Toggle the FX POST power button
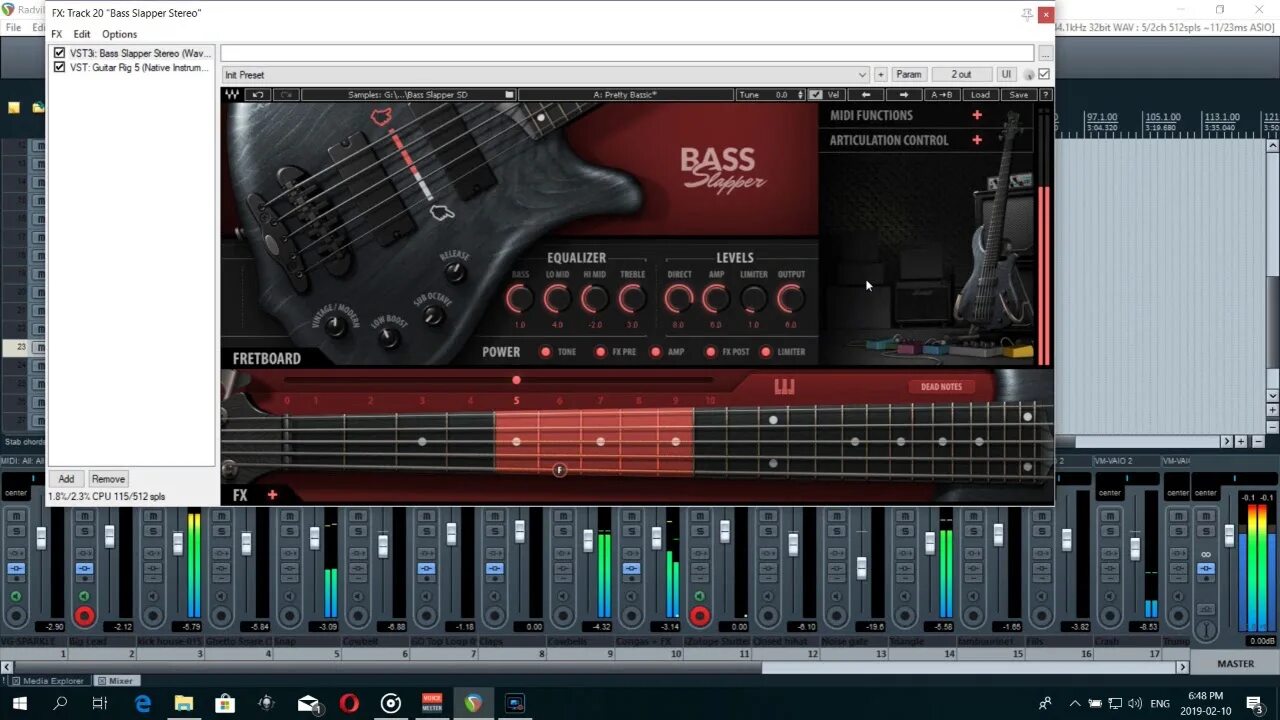This screenshot has width=1280, height=720. [x=711, y=352]
